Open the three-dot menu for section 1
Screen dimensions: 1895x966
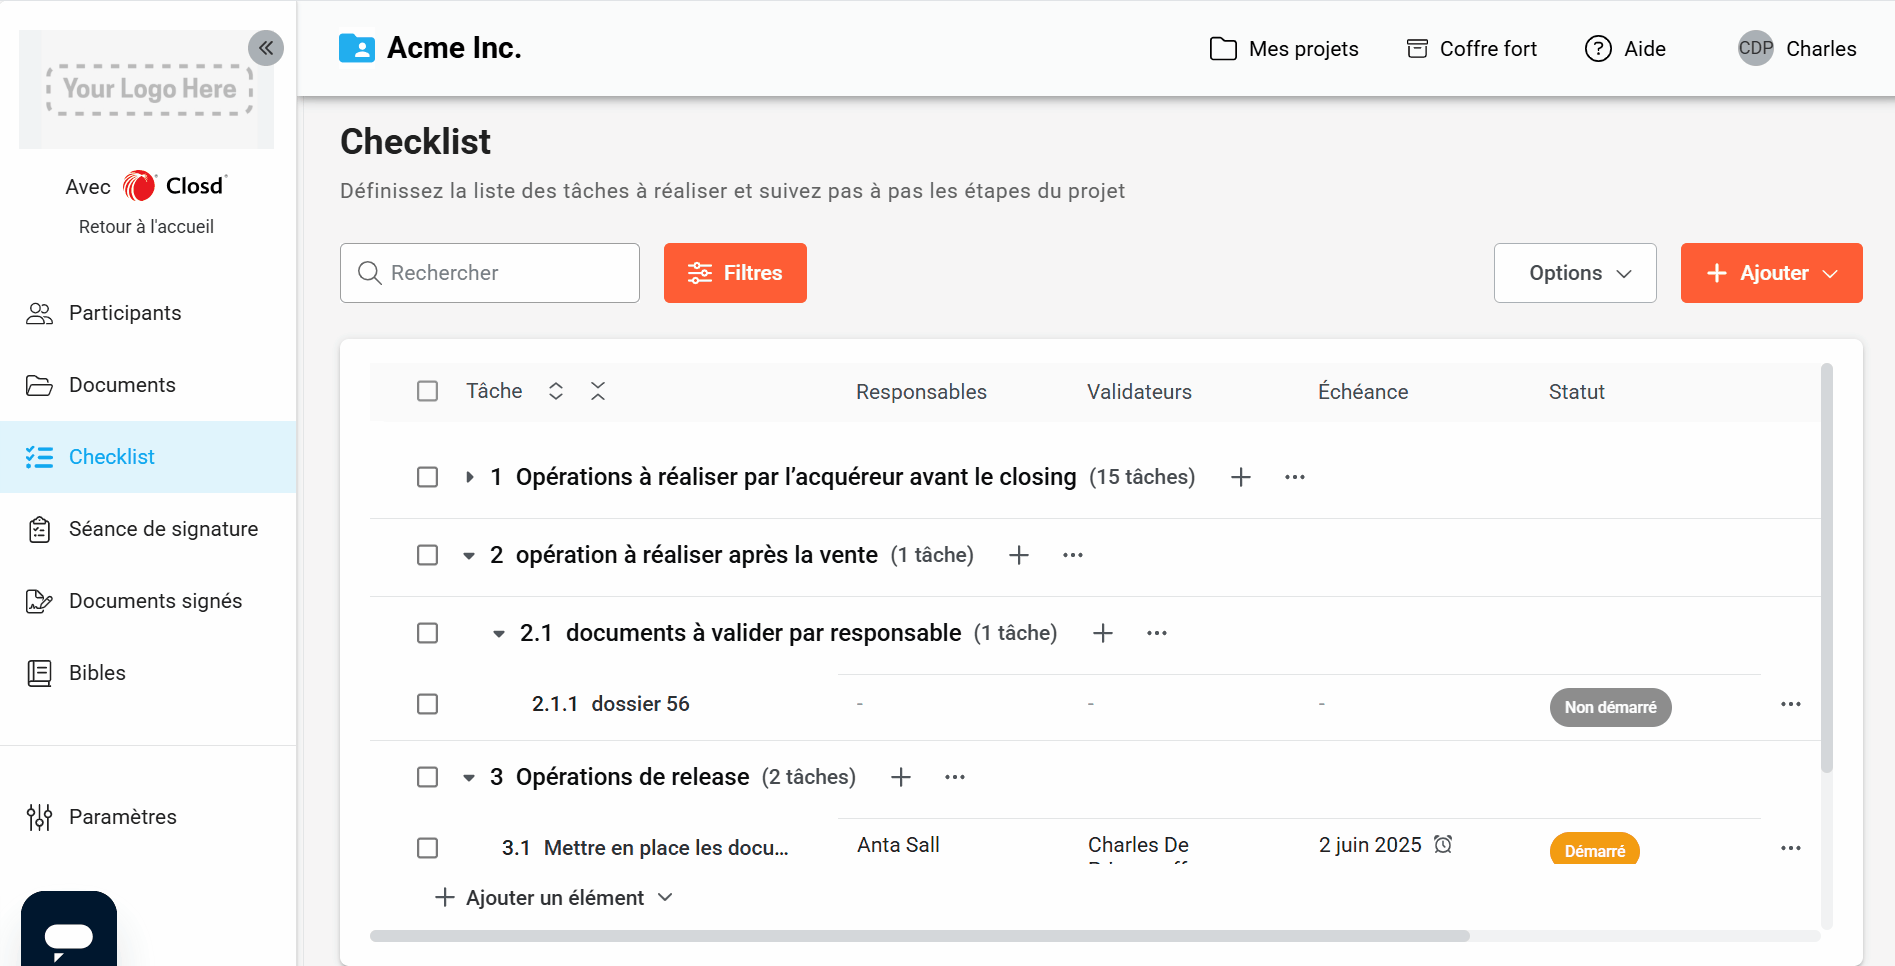[x=1295, y=477]
